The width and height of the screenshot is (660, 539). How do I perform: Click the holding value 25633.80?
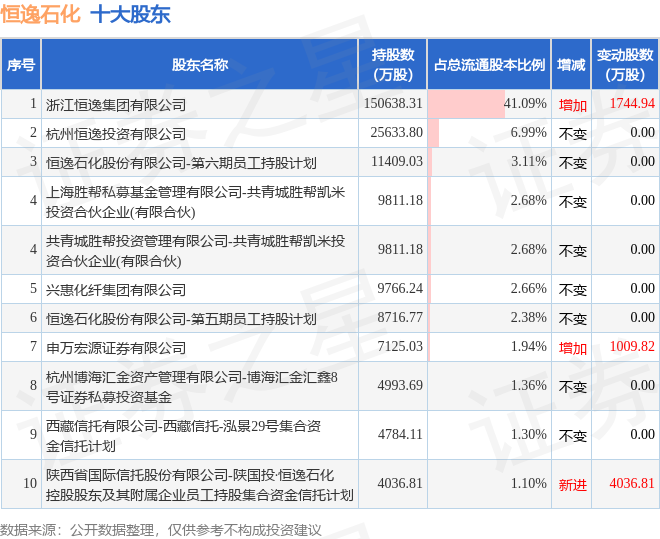click(x=396, y=133)
